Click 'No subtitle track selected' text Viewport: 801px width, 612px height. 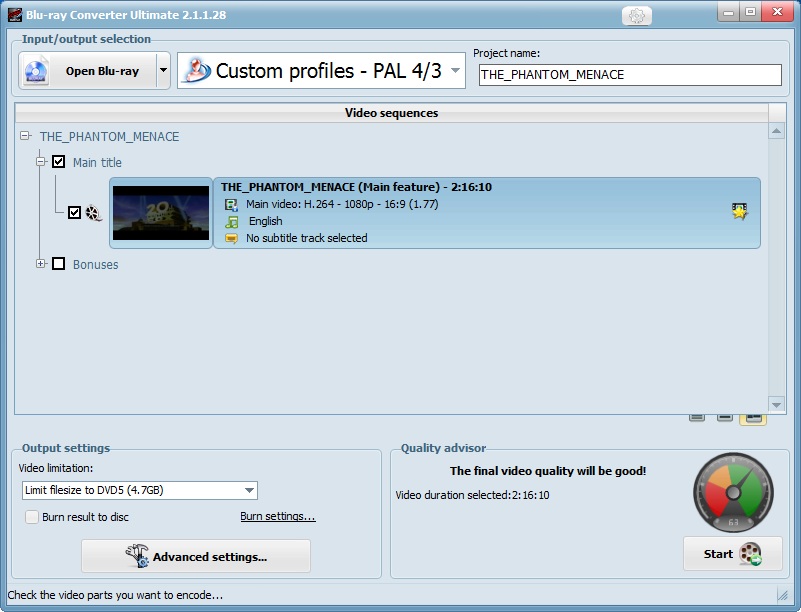click(307, 238)
